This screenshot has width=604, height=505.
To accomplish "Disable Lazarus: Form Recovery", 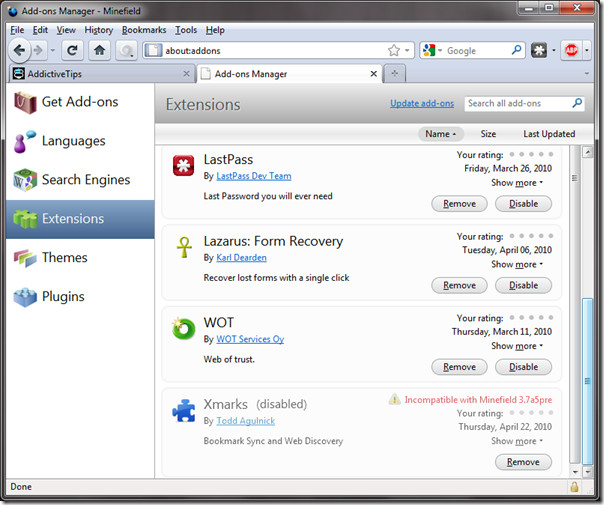I will click(x=523, y=285).
